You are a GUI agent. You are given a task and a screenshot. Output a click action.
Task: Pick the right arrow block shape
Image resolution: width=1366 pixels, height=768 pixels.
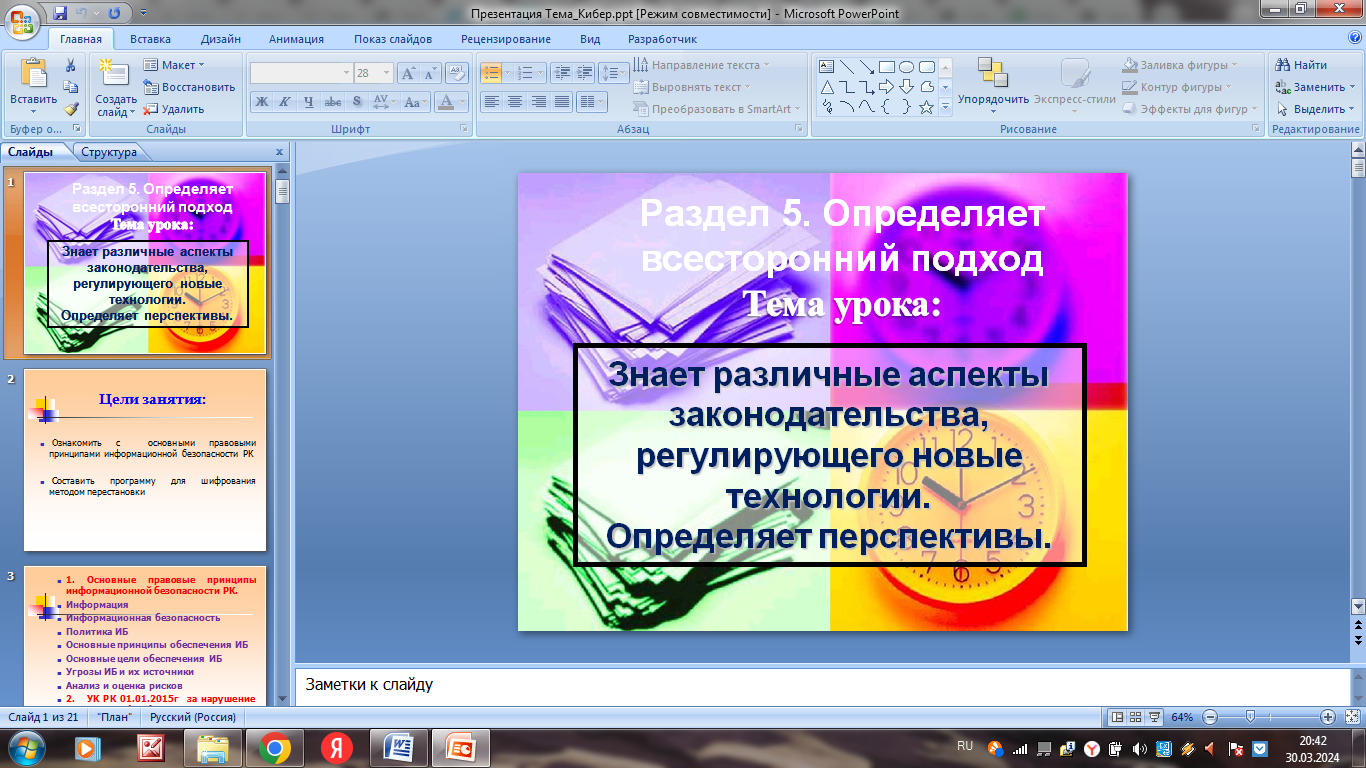click(886, 86)
